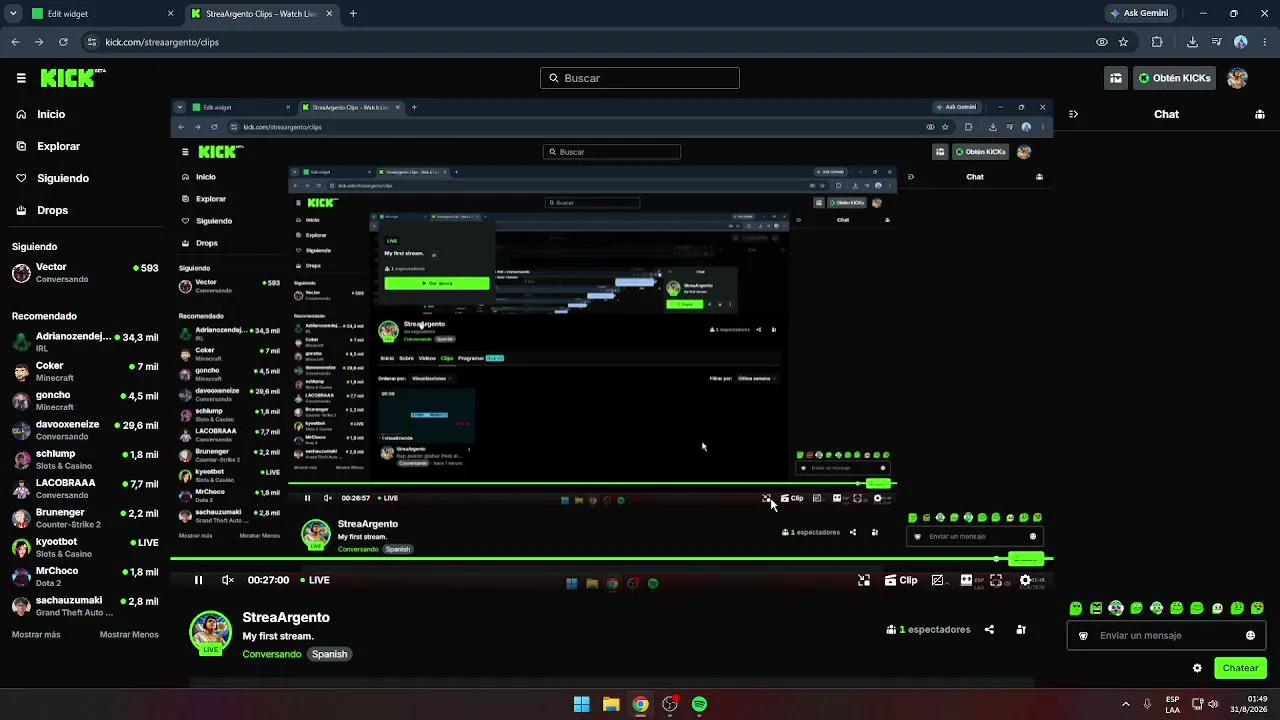Open Windows Start menu
1280x720 pixels.
pos(581,704)
